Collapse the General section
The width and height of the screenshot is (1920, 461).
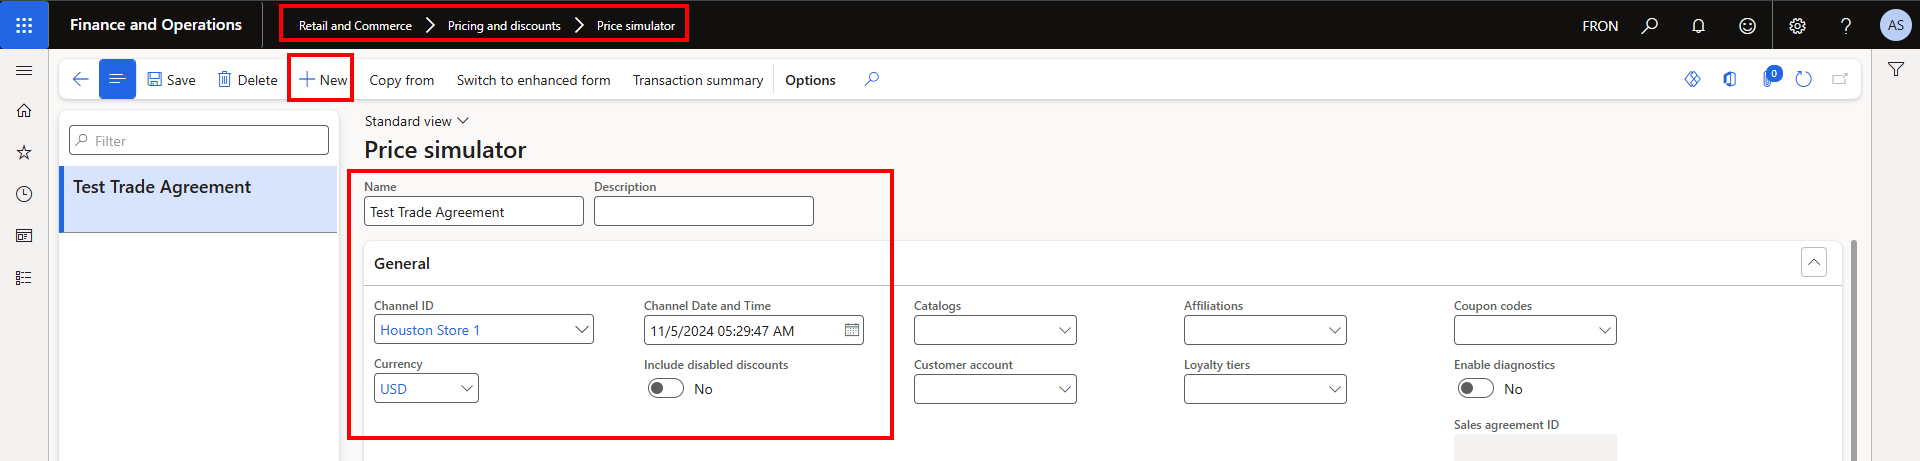[x=1813, y=262]
